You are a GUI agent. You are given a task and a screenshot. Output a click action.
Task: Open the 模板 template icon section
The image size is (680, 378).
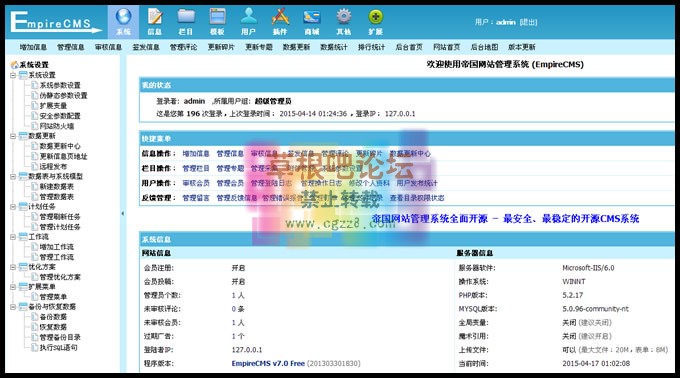pyautogui.click(x=217, y=22)
